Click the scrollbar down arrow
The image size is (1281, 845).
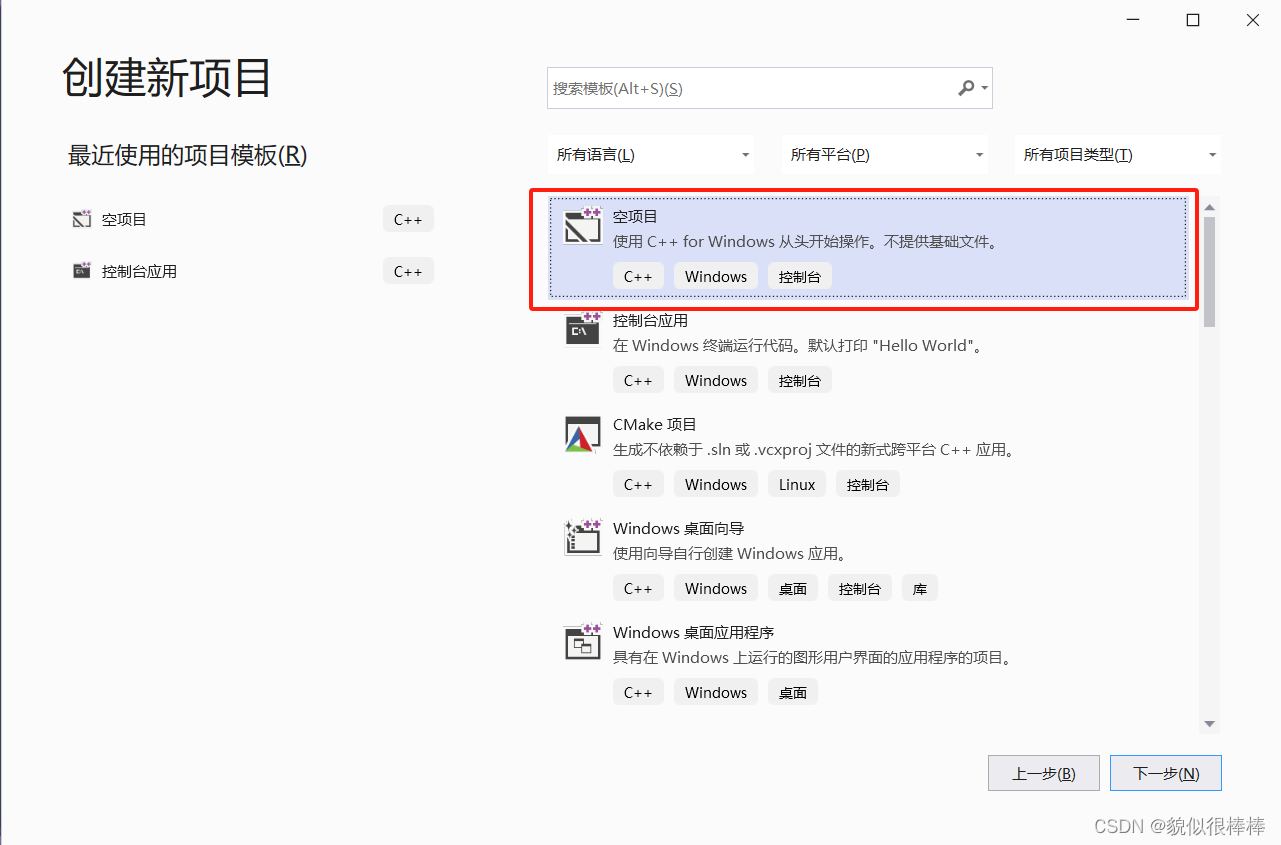[x=1209, y=724]
